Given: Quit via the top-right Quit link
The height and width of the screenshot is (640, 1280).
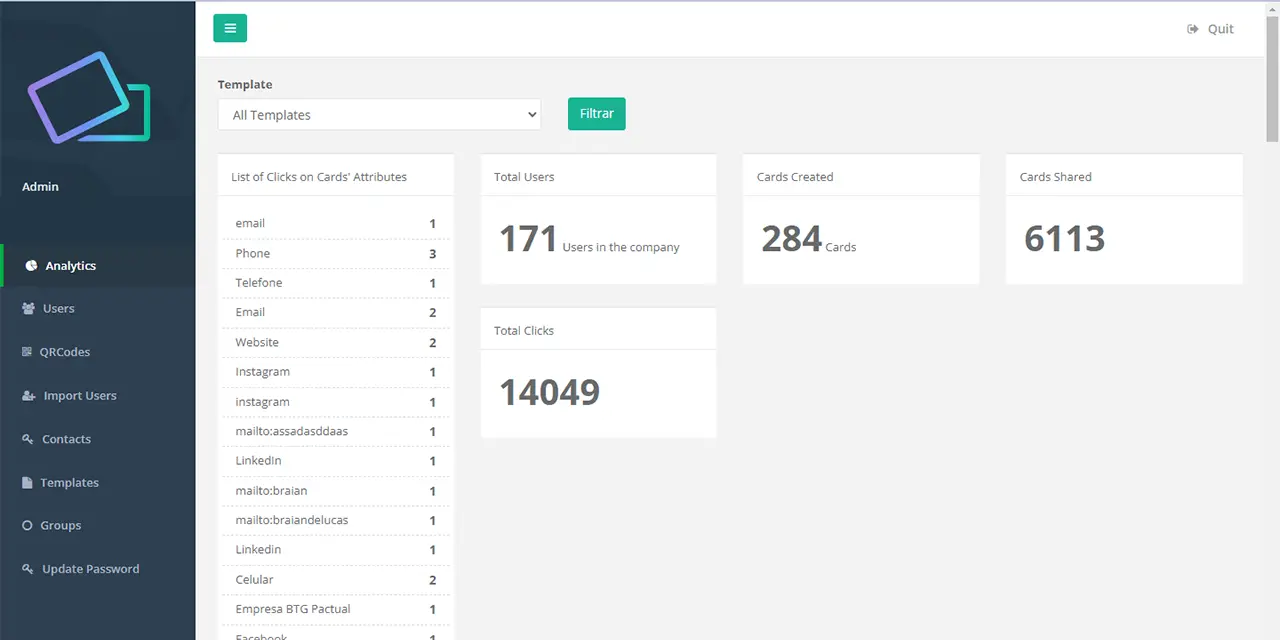Looking at the screenshot, I should pos(1211,29).
